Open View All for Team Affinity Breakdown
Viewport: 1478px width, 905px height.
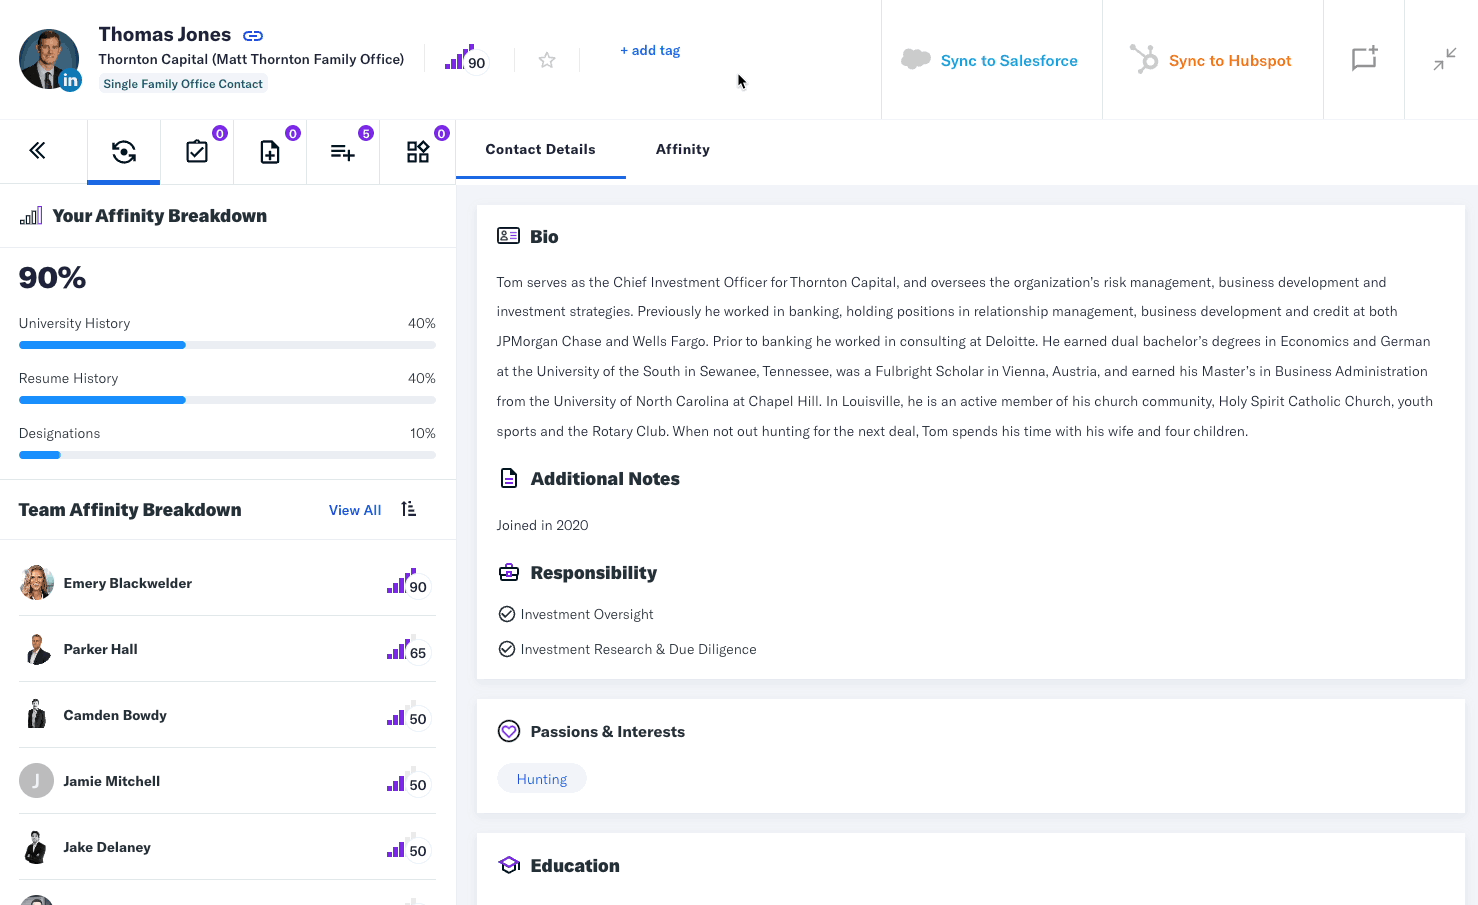354,509
